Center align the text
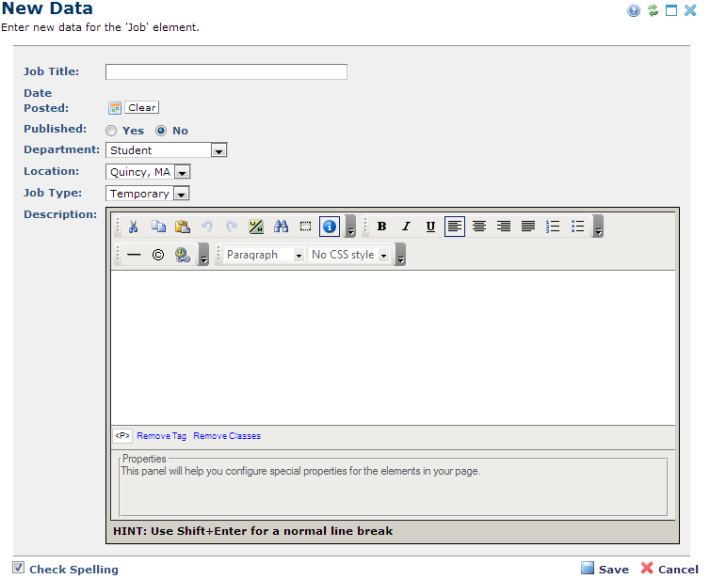 [479, 227]
